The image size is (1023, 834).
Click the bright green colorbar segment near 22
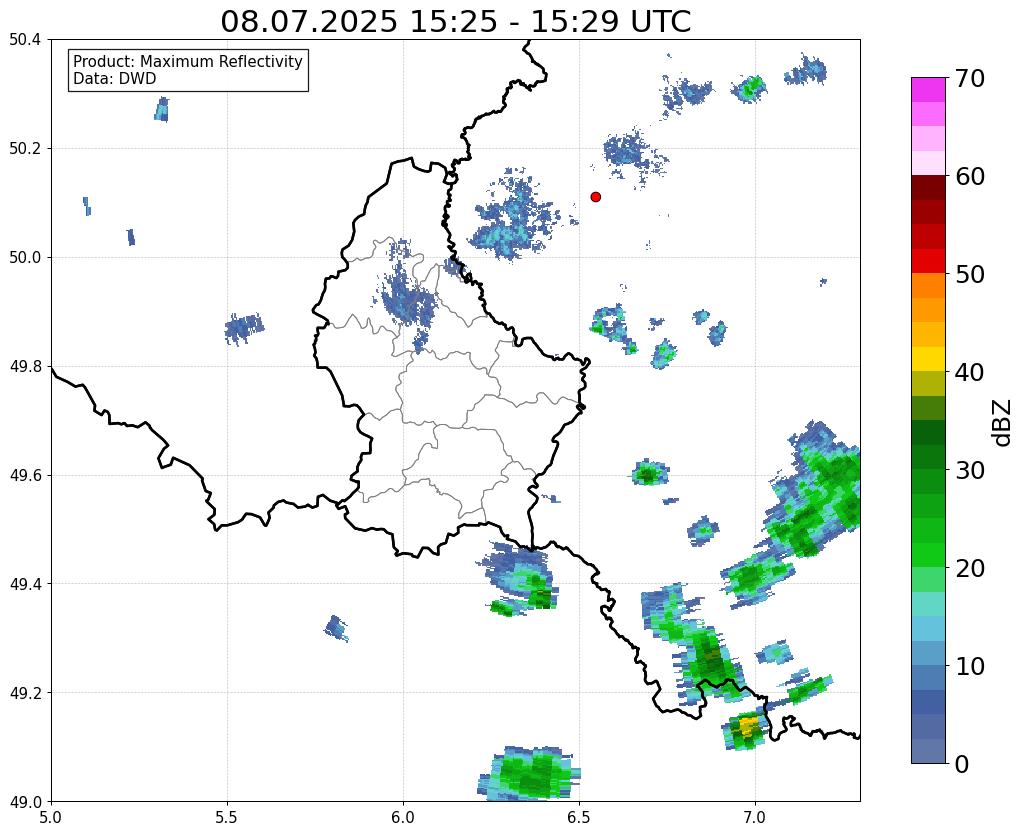tap(928, 555)
